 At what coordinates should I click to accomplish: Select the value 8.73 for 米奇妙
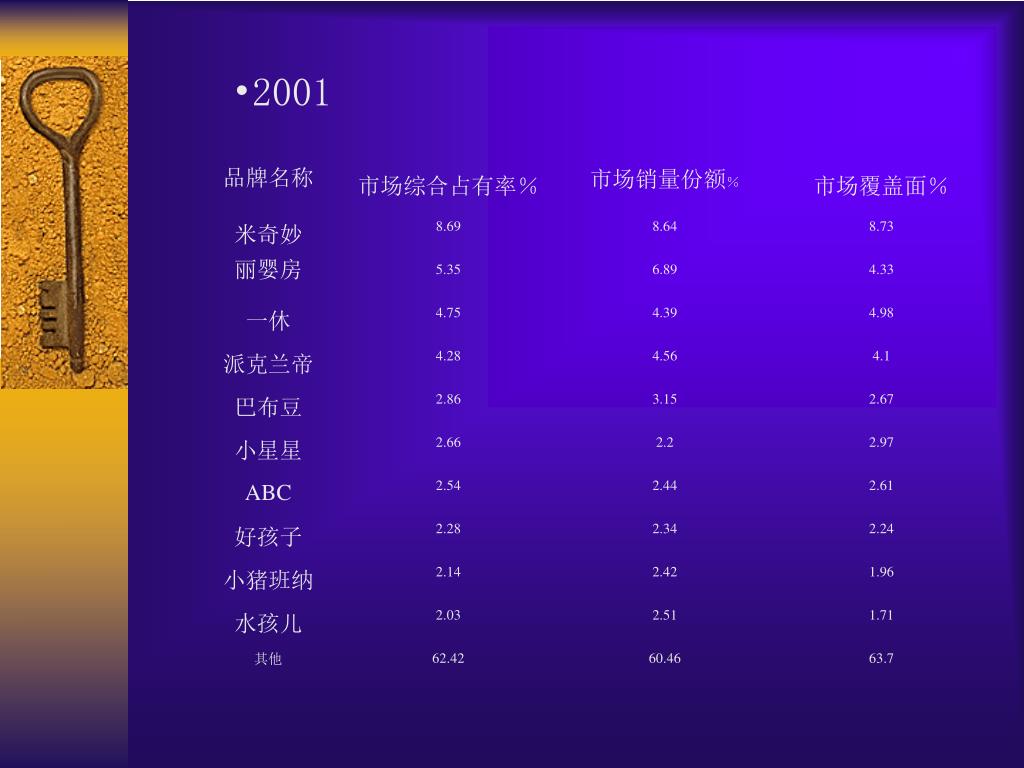click(881, 227)
